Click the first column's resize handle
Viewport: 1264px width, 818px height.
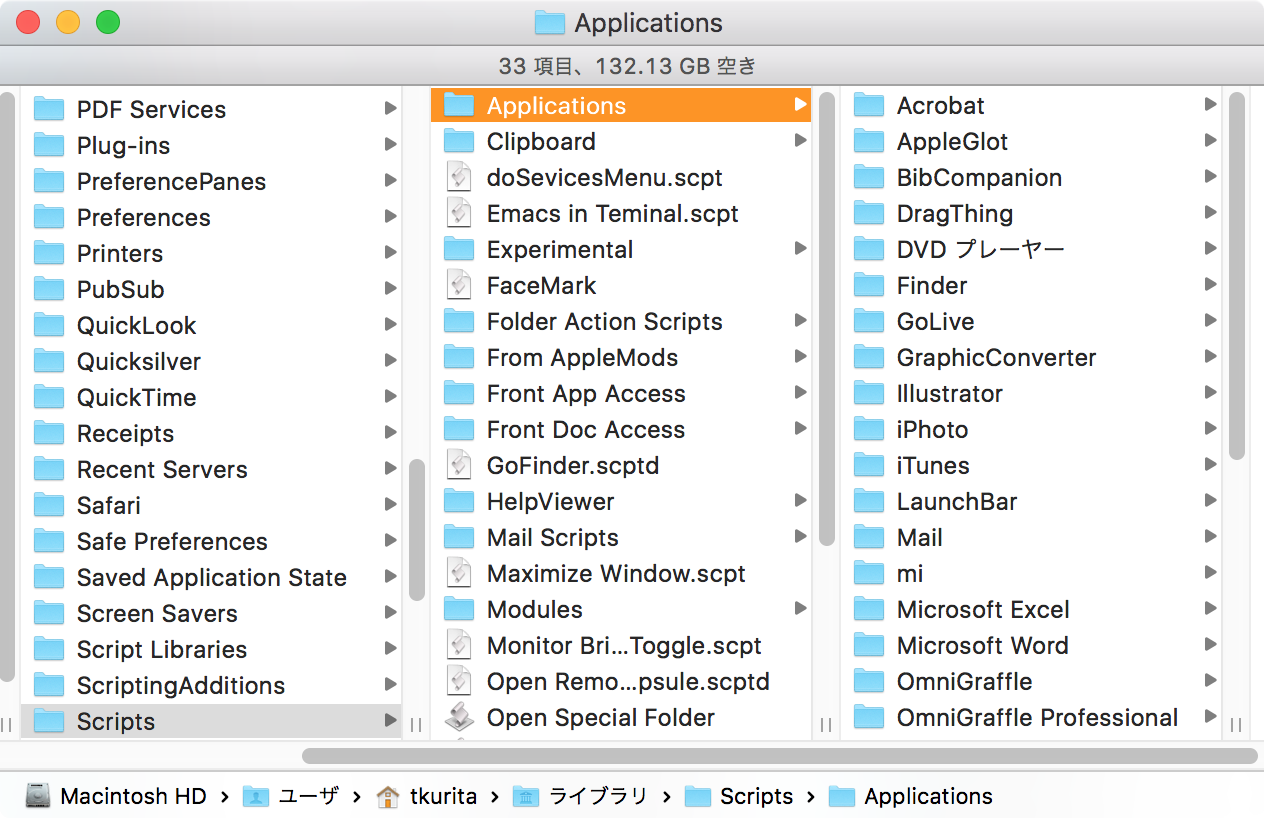point(416,724)
